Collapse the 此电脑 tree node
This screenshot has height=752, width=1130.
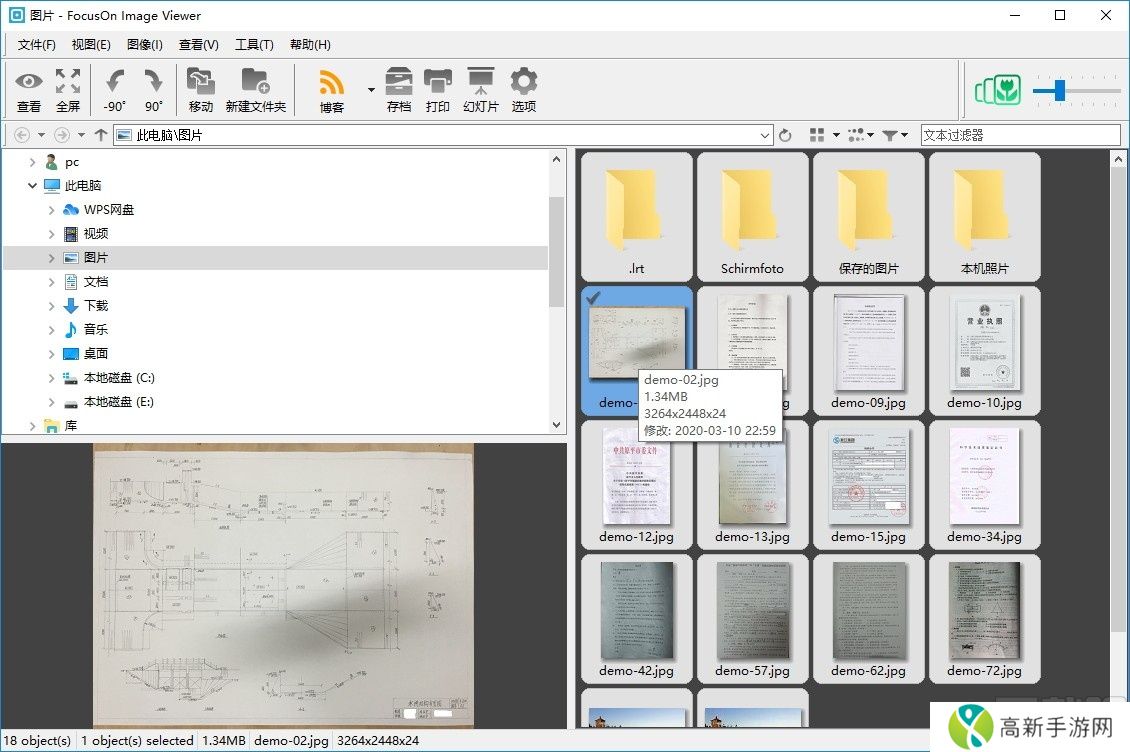click(x=33, y=186)
